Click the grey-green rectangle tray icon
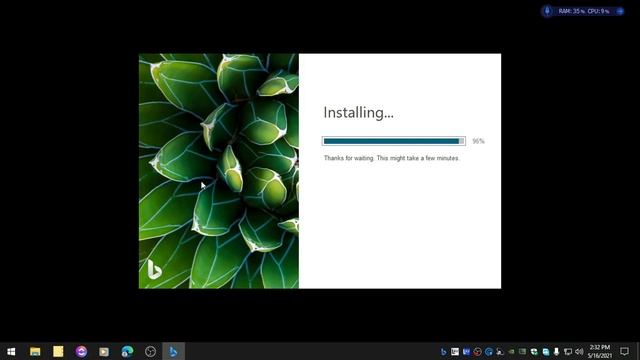The image size is (640, 360). [x=522, y=351]
